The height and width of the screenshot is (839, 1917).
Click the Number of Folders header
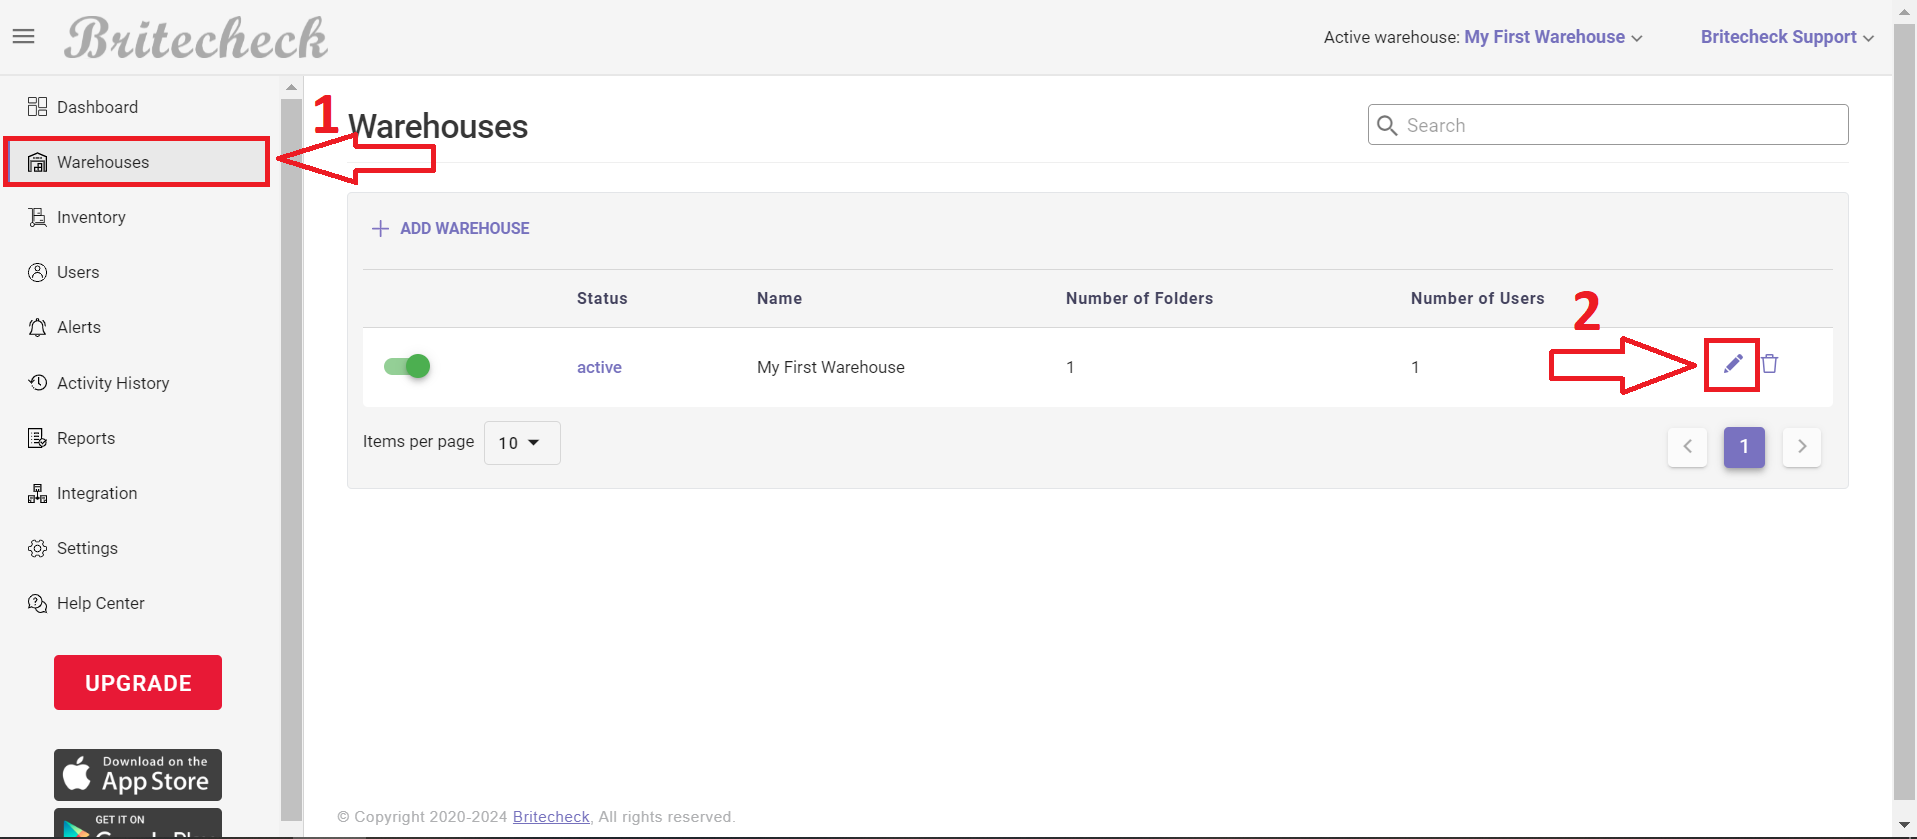click(1139, 298)
